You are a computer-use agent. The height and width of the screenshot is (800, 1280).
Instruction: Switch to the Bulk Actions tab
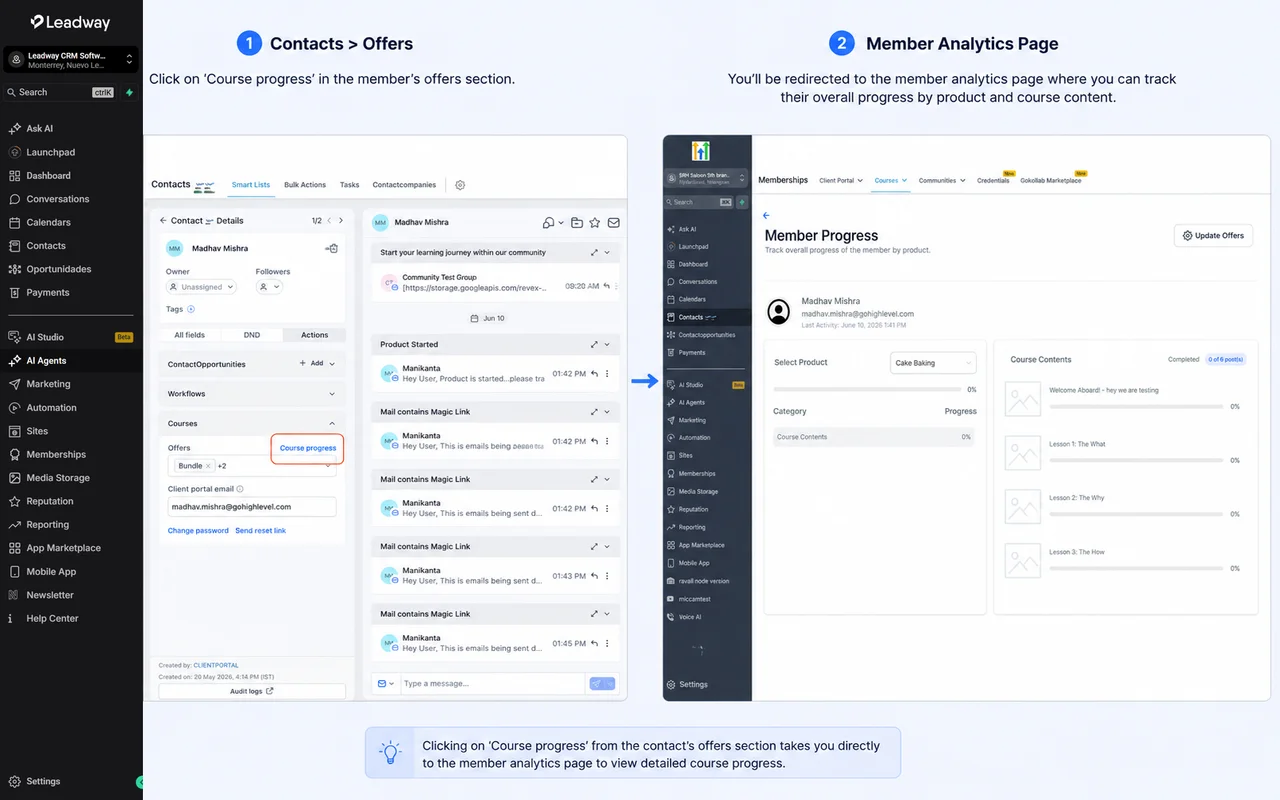click(305, 185)
